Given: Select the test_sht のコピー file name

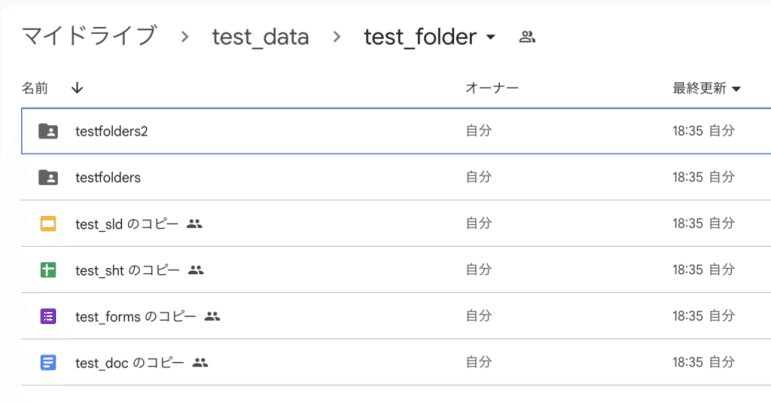Looking at the screenshot, I should click(127, 270).
